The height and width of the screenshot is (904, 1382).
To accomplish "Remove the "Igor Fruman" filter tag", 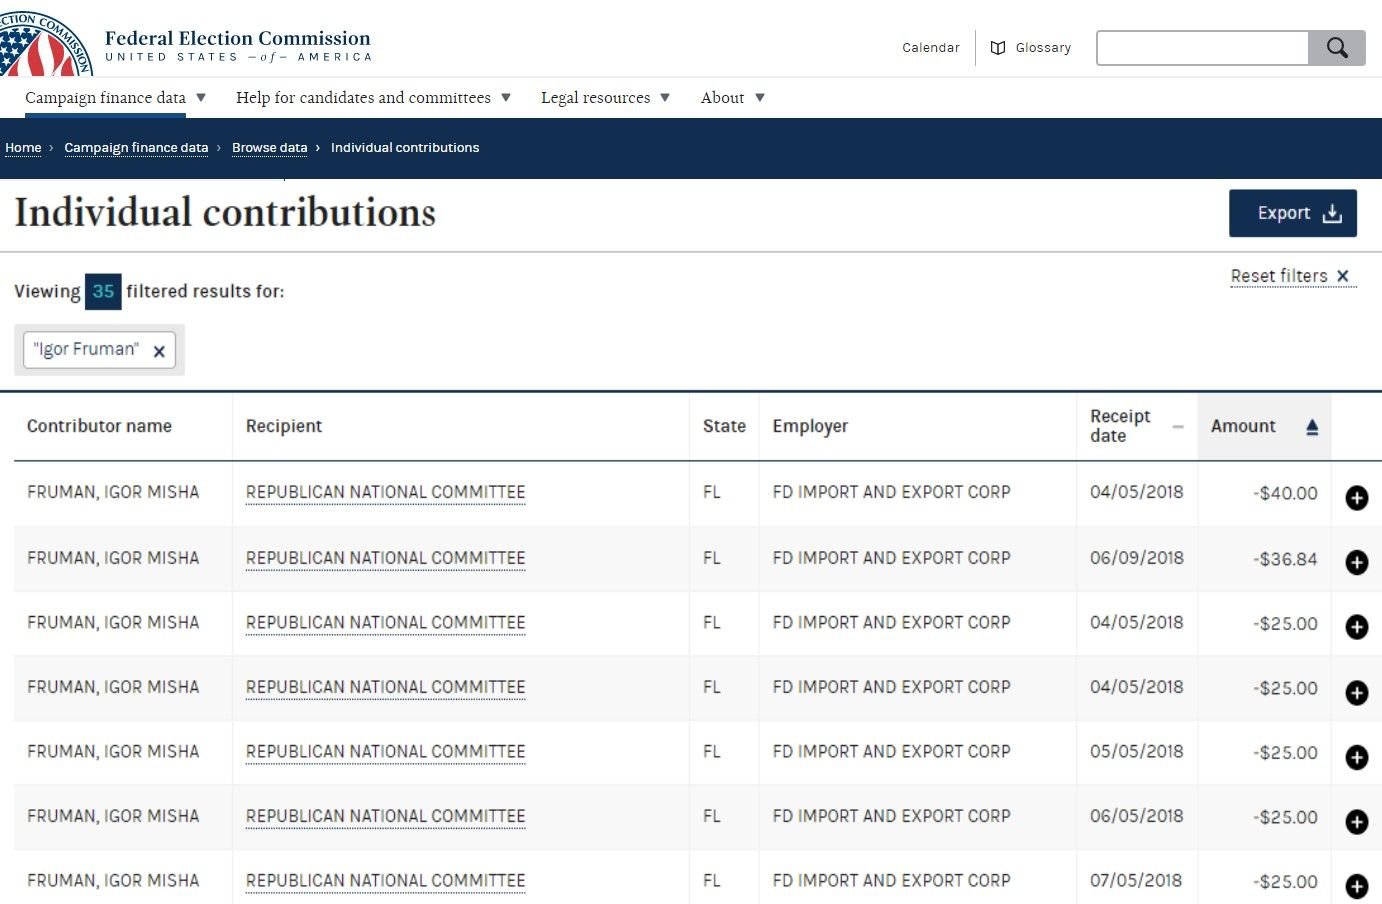I will (159, 351).
